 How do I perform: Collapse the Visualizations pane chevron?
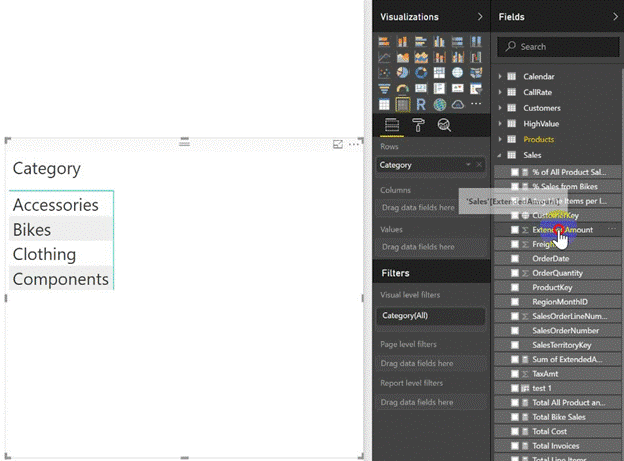coord(480,16)
